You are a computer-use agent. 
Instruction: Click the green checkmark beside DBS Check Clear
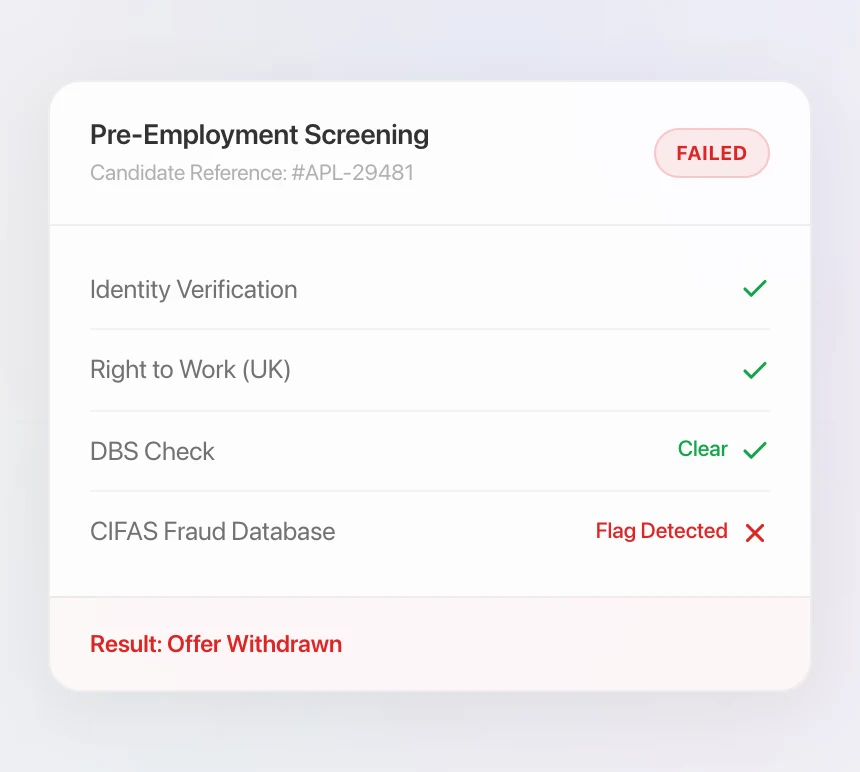[x=755, y=450]
